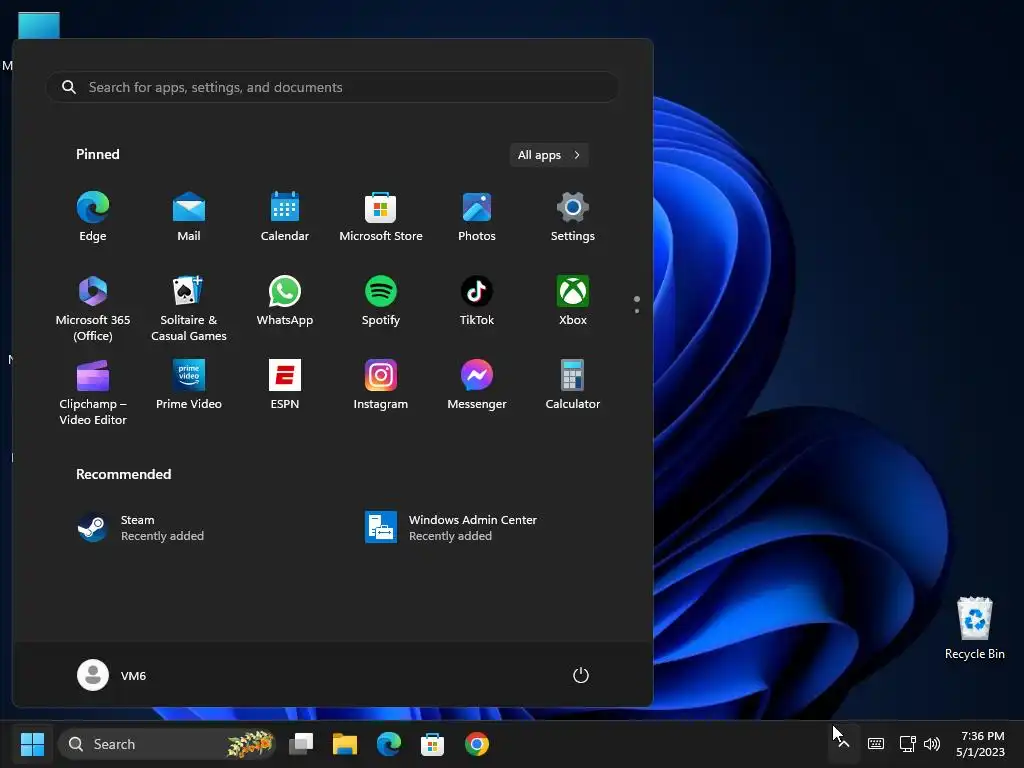Image resolution: width=1024 pixels, height=768 pixels.
Task: Open the Spotify app
Action: [381, 301]
